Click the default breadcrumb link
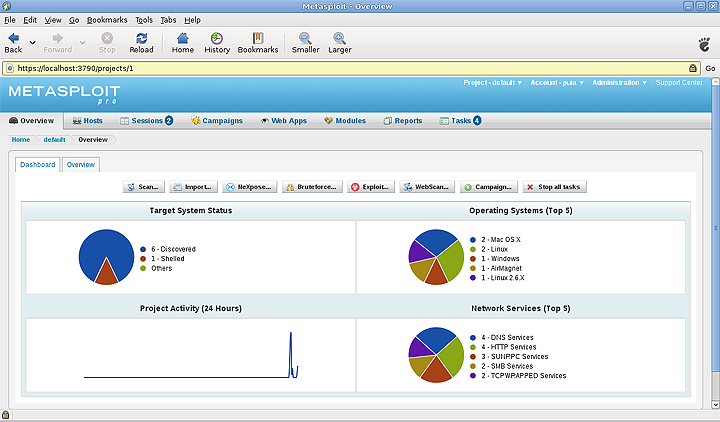The height and width of the screenshot is (422, 720). [x=54, y=140]
